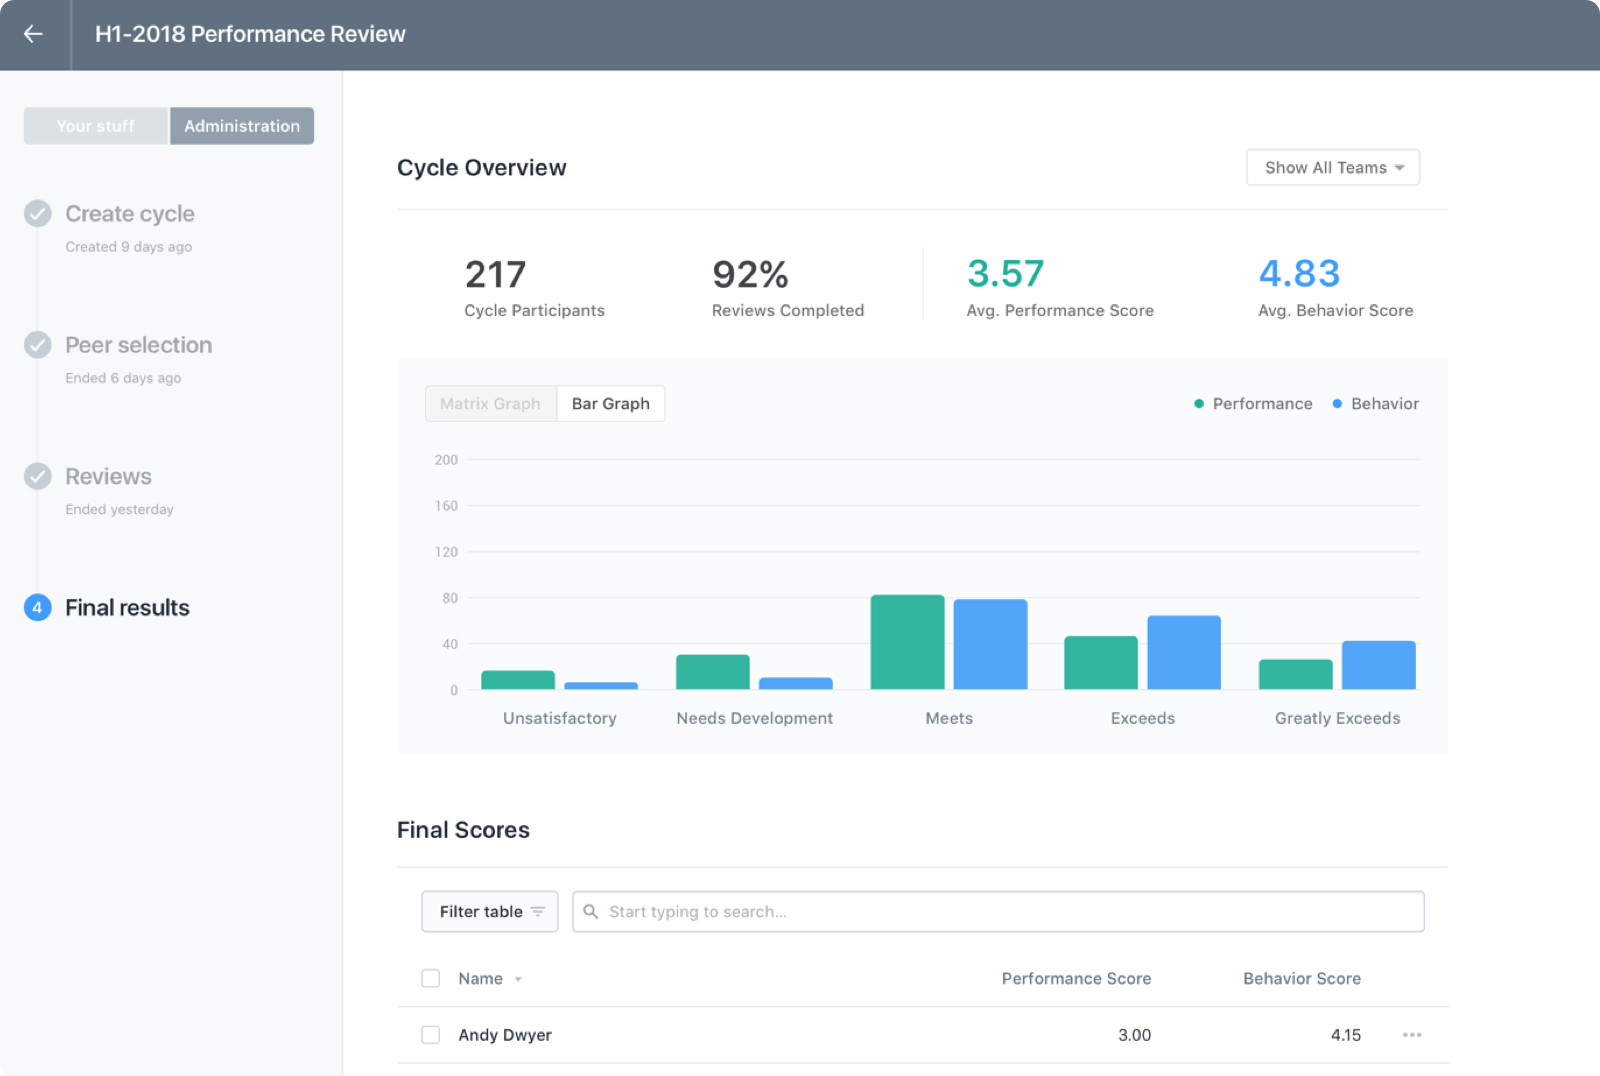Switch to the Matrix Graph view
The width and height of the screenshot is (1600, 1076).
[x=490, y=403]
